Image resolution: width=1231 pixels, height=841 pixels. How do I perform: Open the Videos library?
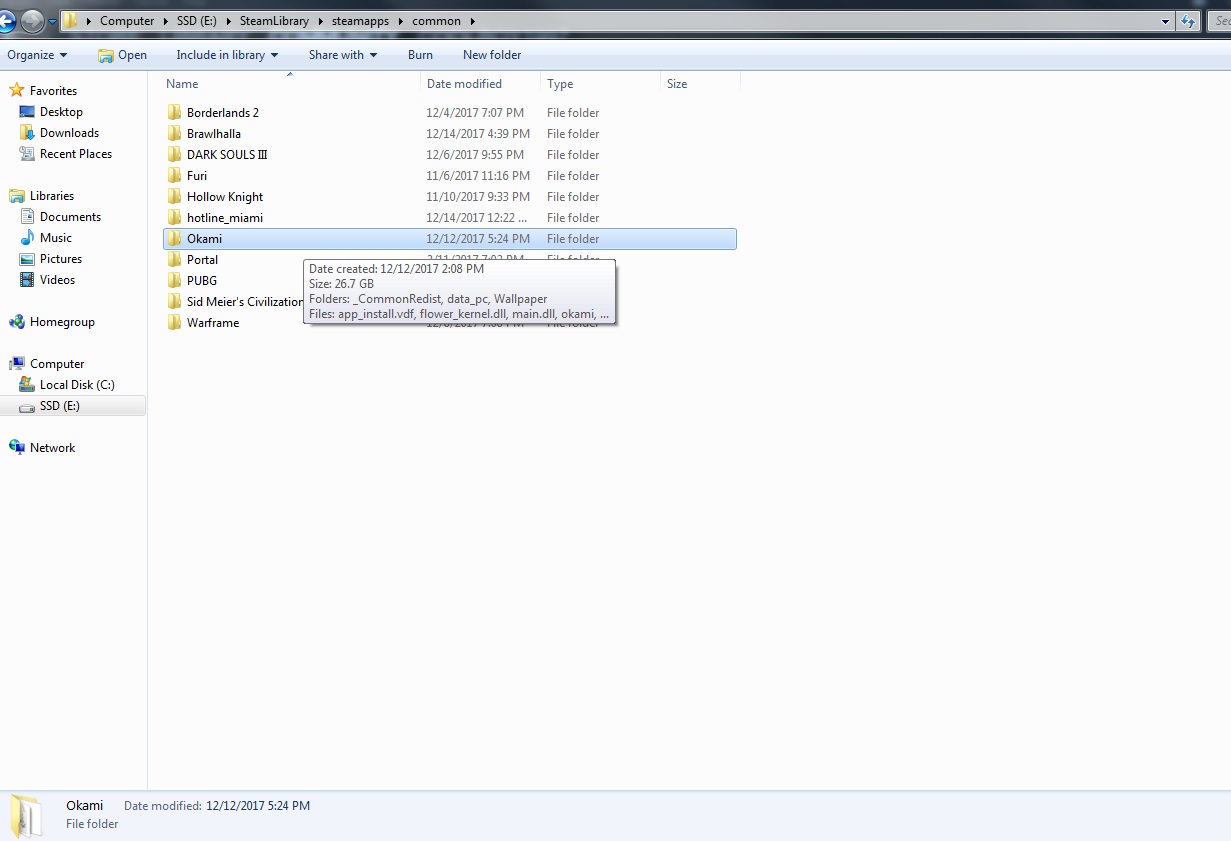tap(57, 280)
